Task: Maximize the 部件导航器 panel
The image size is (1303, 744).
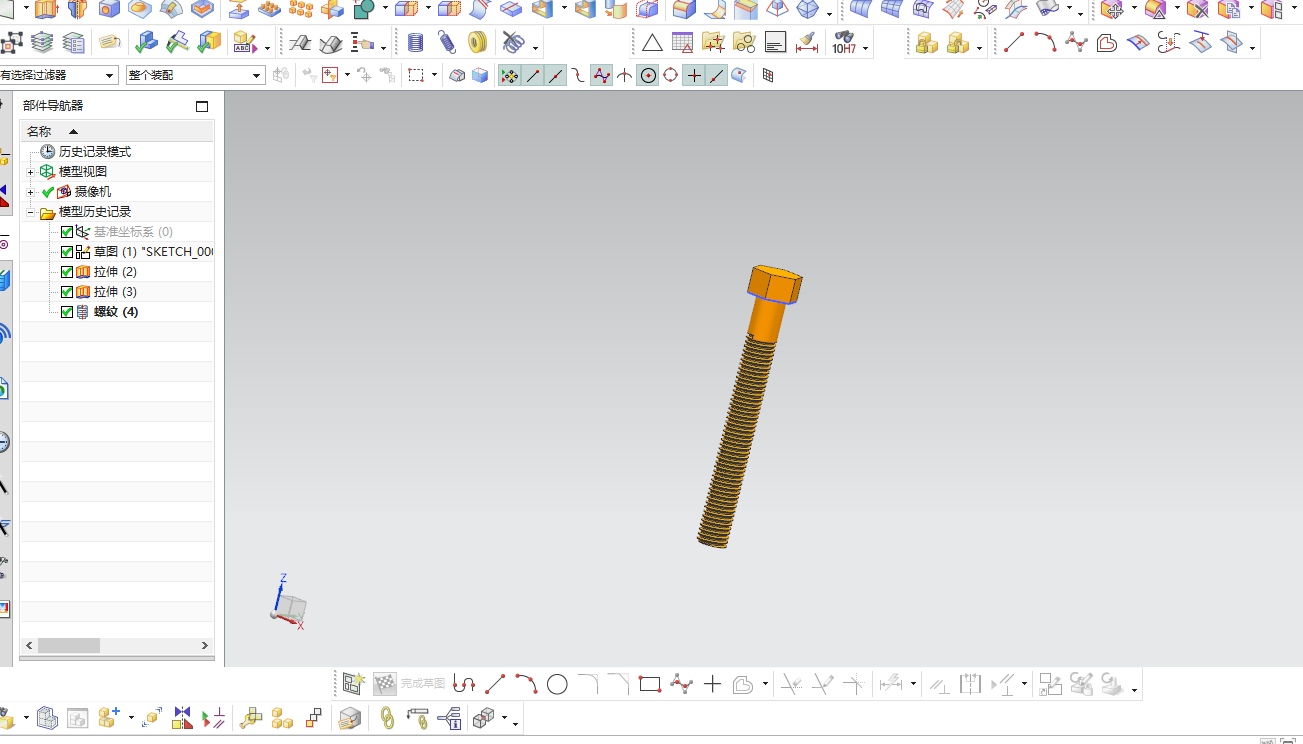Action: [x=202, y=106]
